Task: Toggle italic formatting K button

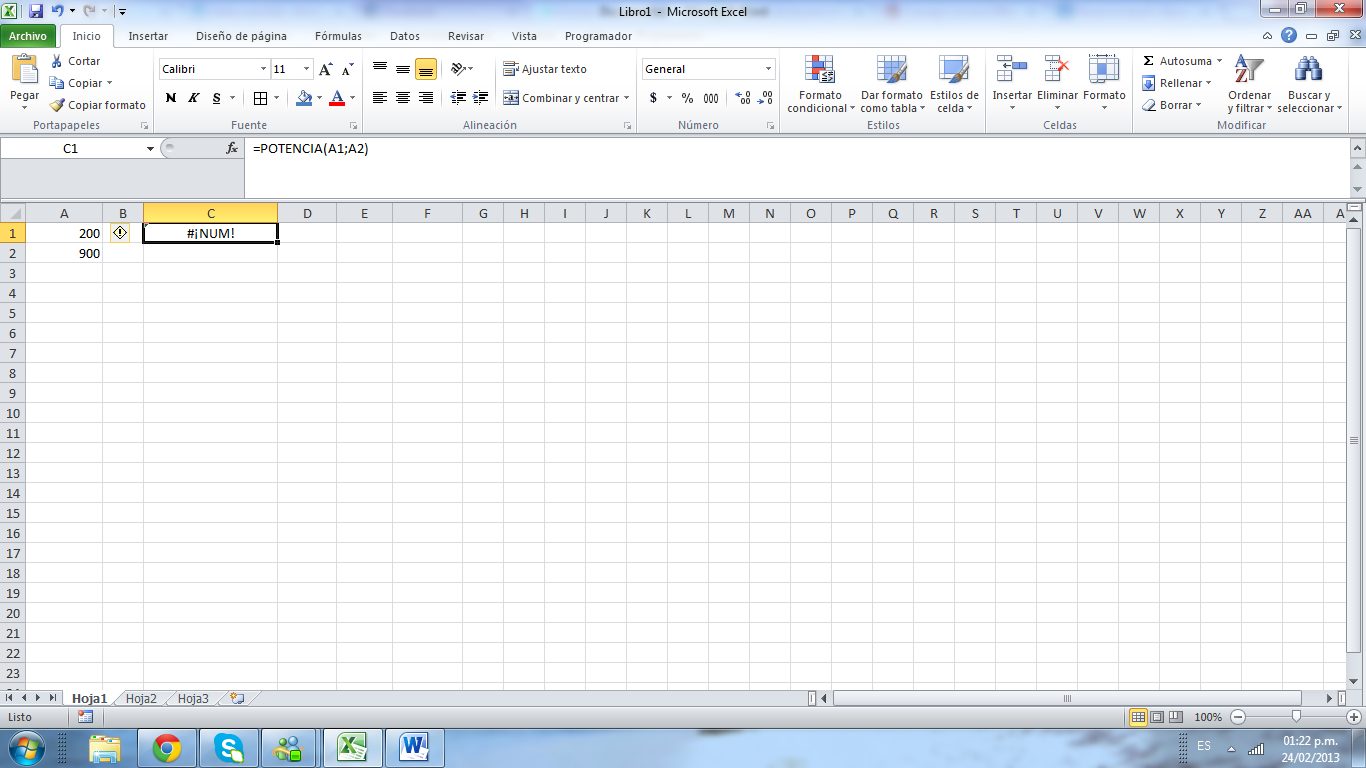Action: coord(194,98)
